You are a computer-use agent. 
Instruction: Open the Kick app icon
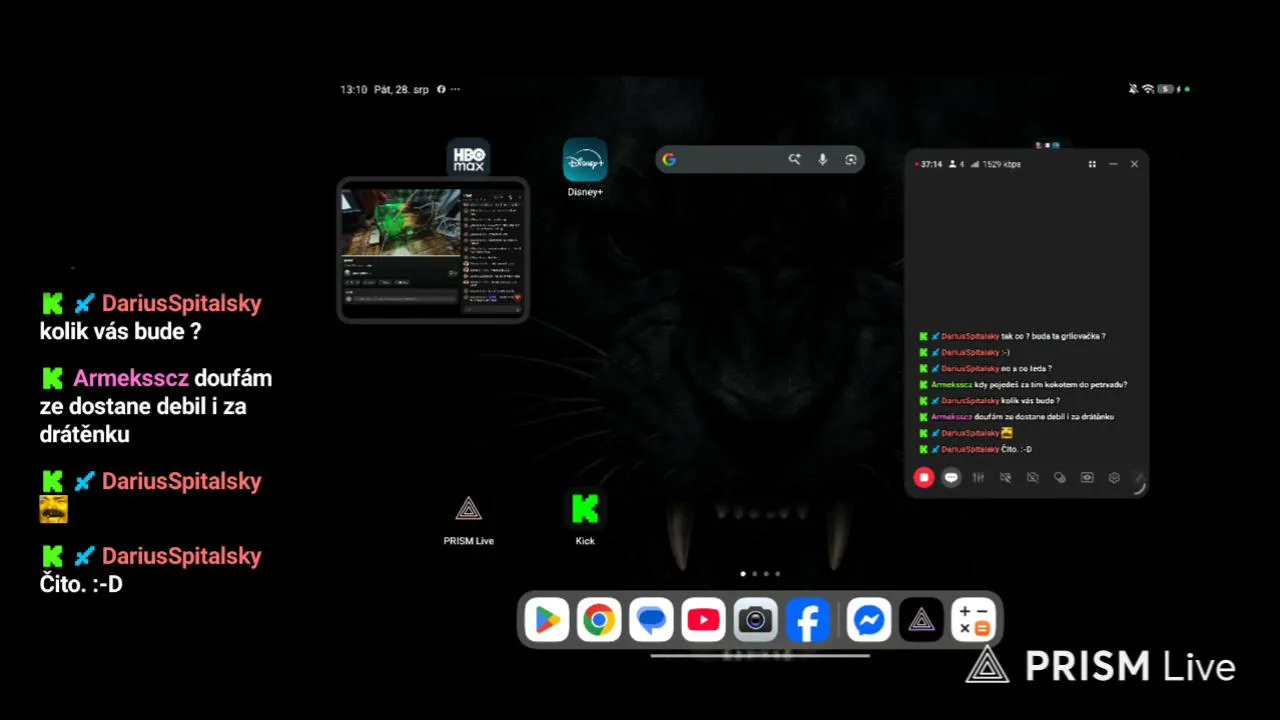pyautogui.click(x=585, y=509)
